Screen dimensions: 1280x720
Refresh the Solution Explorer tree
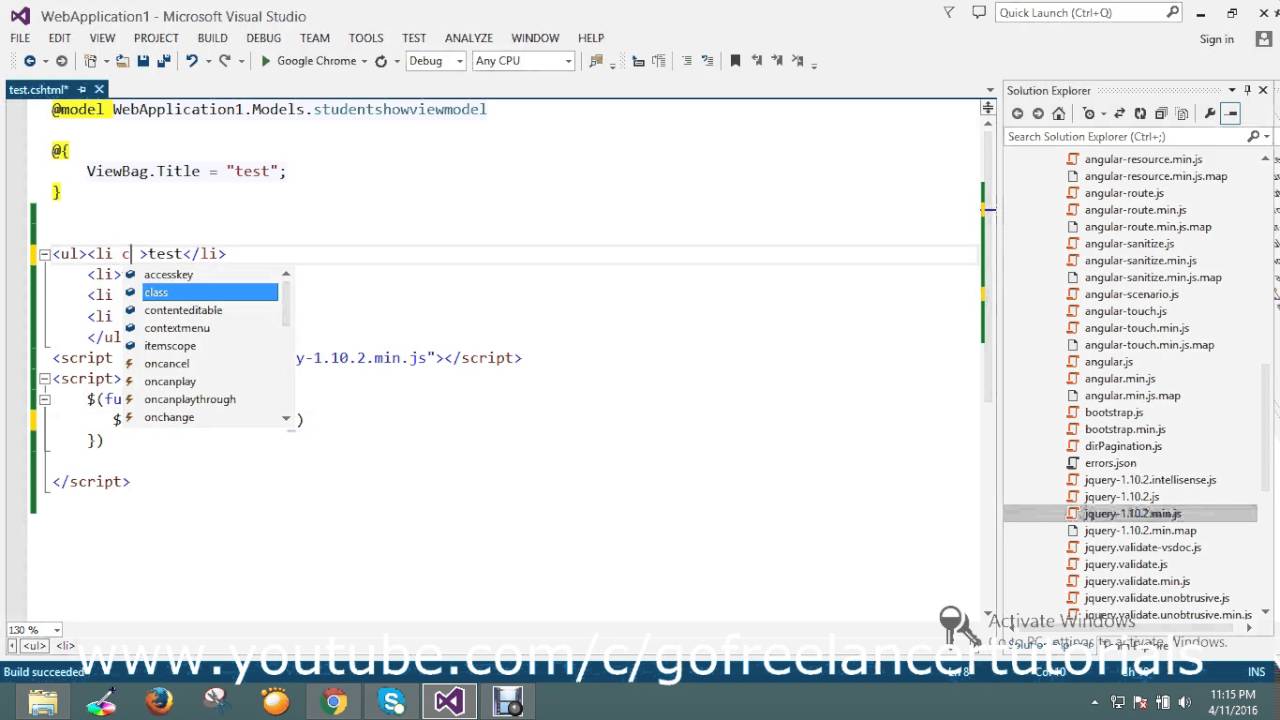pos(1140,113)
